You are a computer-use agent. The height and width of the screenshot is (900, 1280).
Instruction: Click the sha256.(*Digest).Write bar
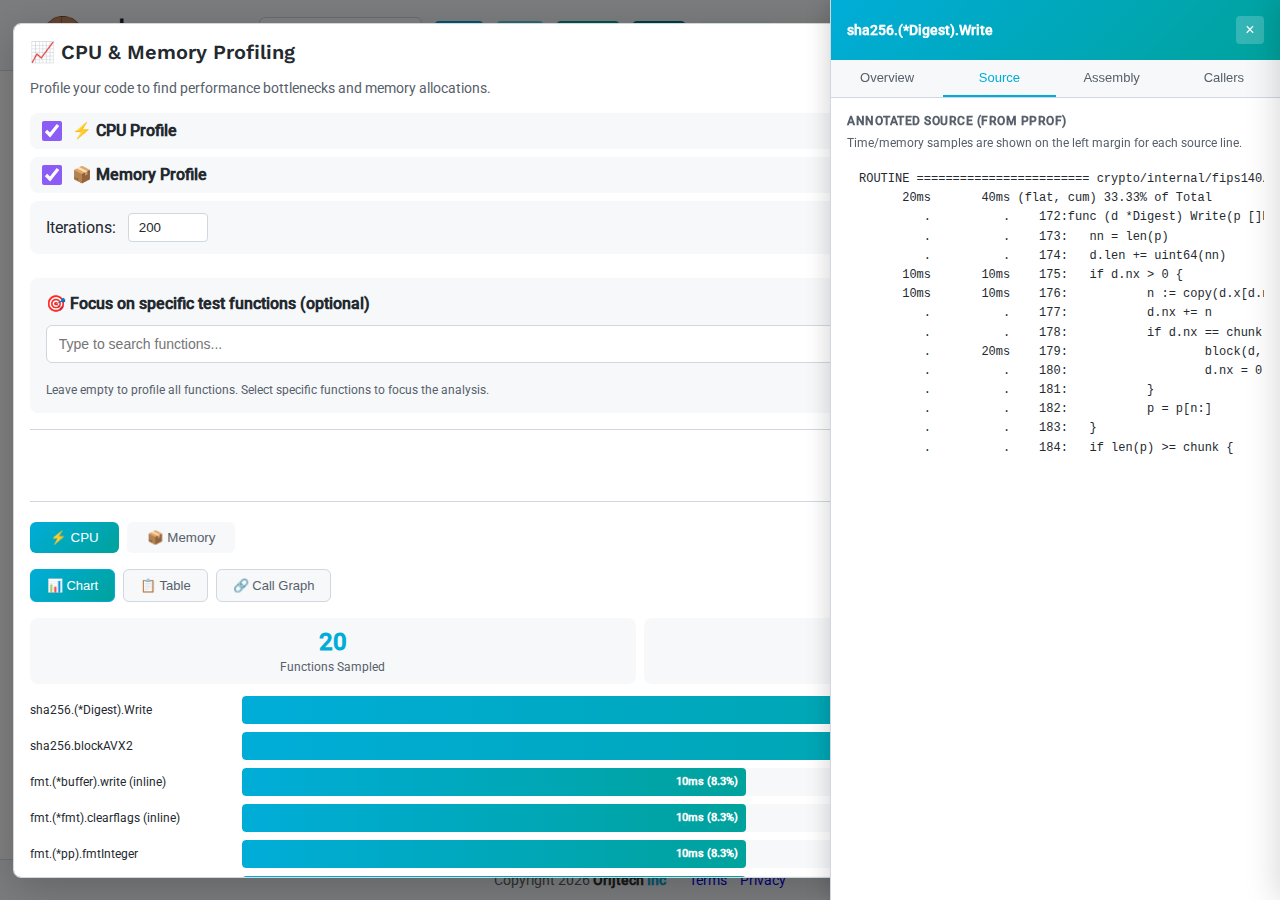coord(536,710)
